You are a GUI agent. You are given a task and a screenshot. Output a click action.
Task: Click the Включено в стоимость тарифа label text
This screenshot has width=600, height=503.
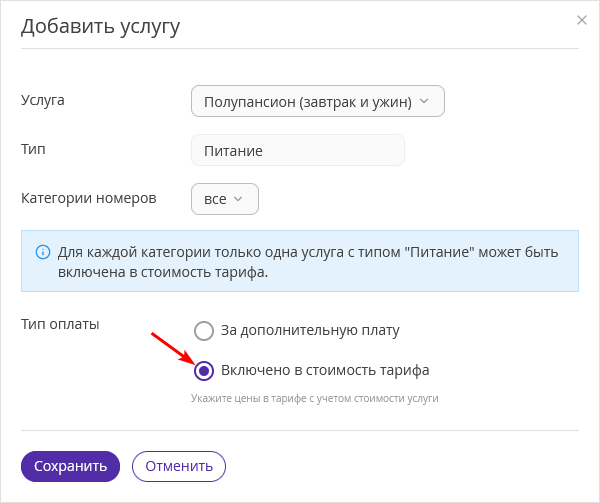click(325, 370)
